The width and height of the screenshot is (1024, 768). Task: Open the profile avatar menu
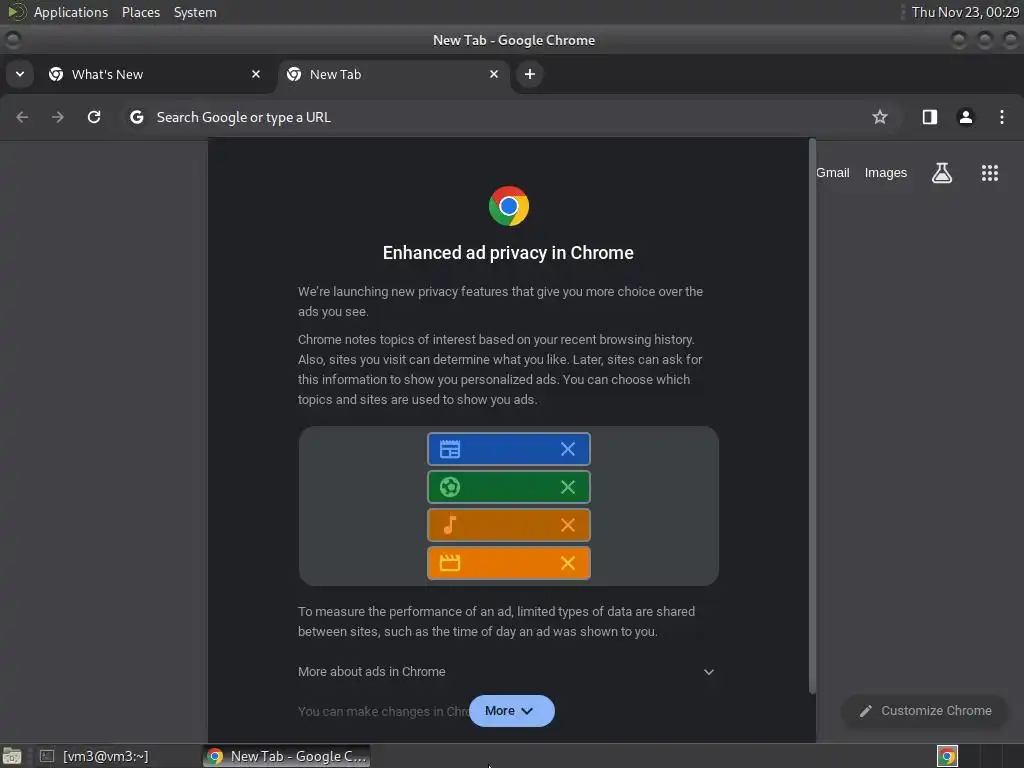pos(965,117)
